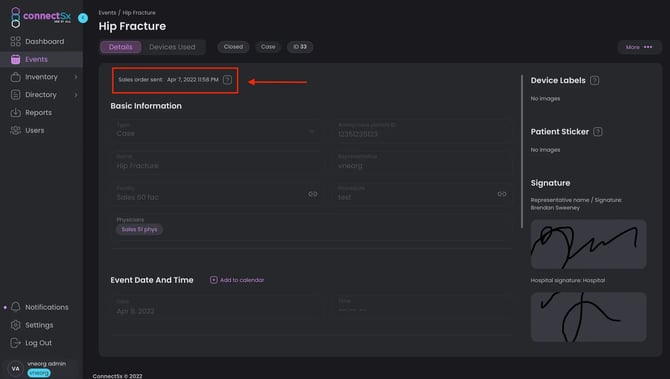Click the details panel vertical scrollbar
The image size is (670, 379).
tap(522, 151)
